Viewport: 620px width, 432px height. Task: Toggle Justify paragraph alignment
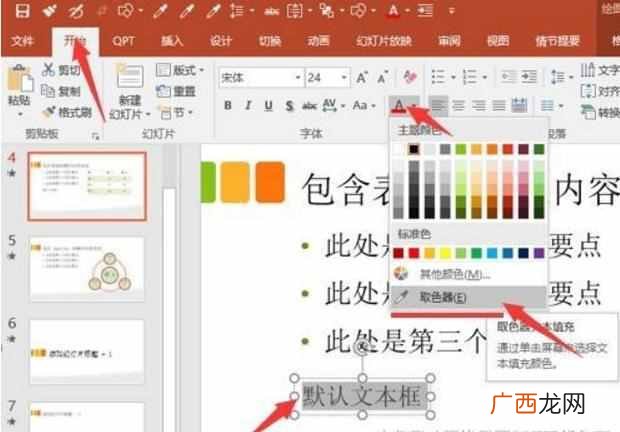[499, 106]
